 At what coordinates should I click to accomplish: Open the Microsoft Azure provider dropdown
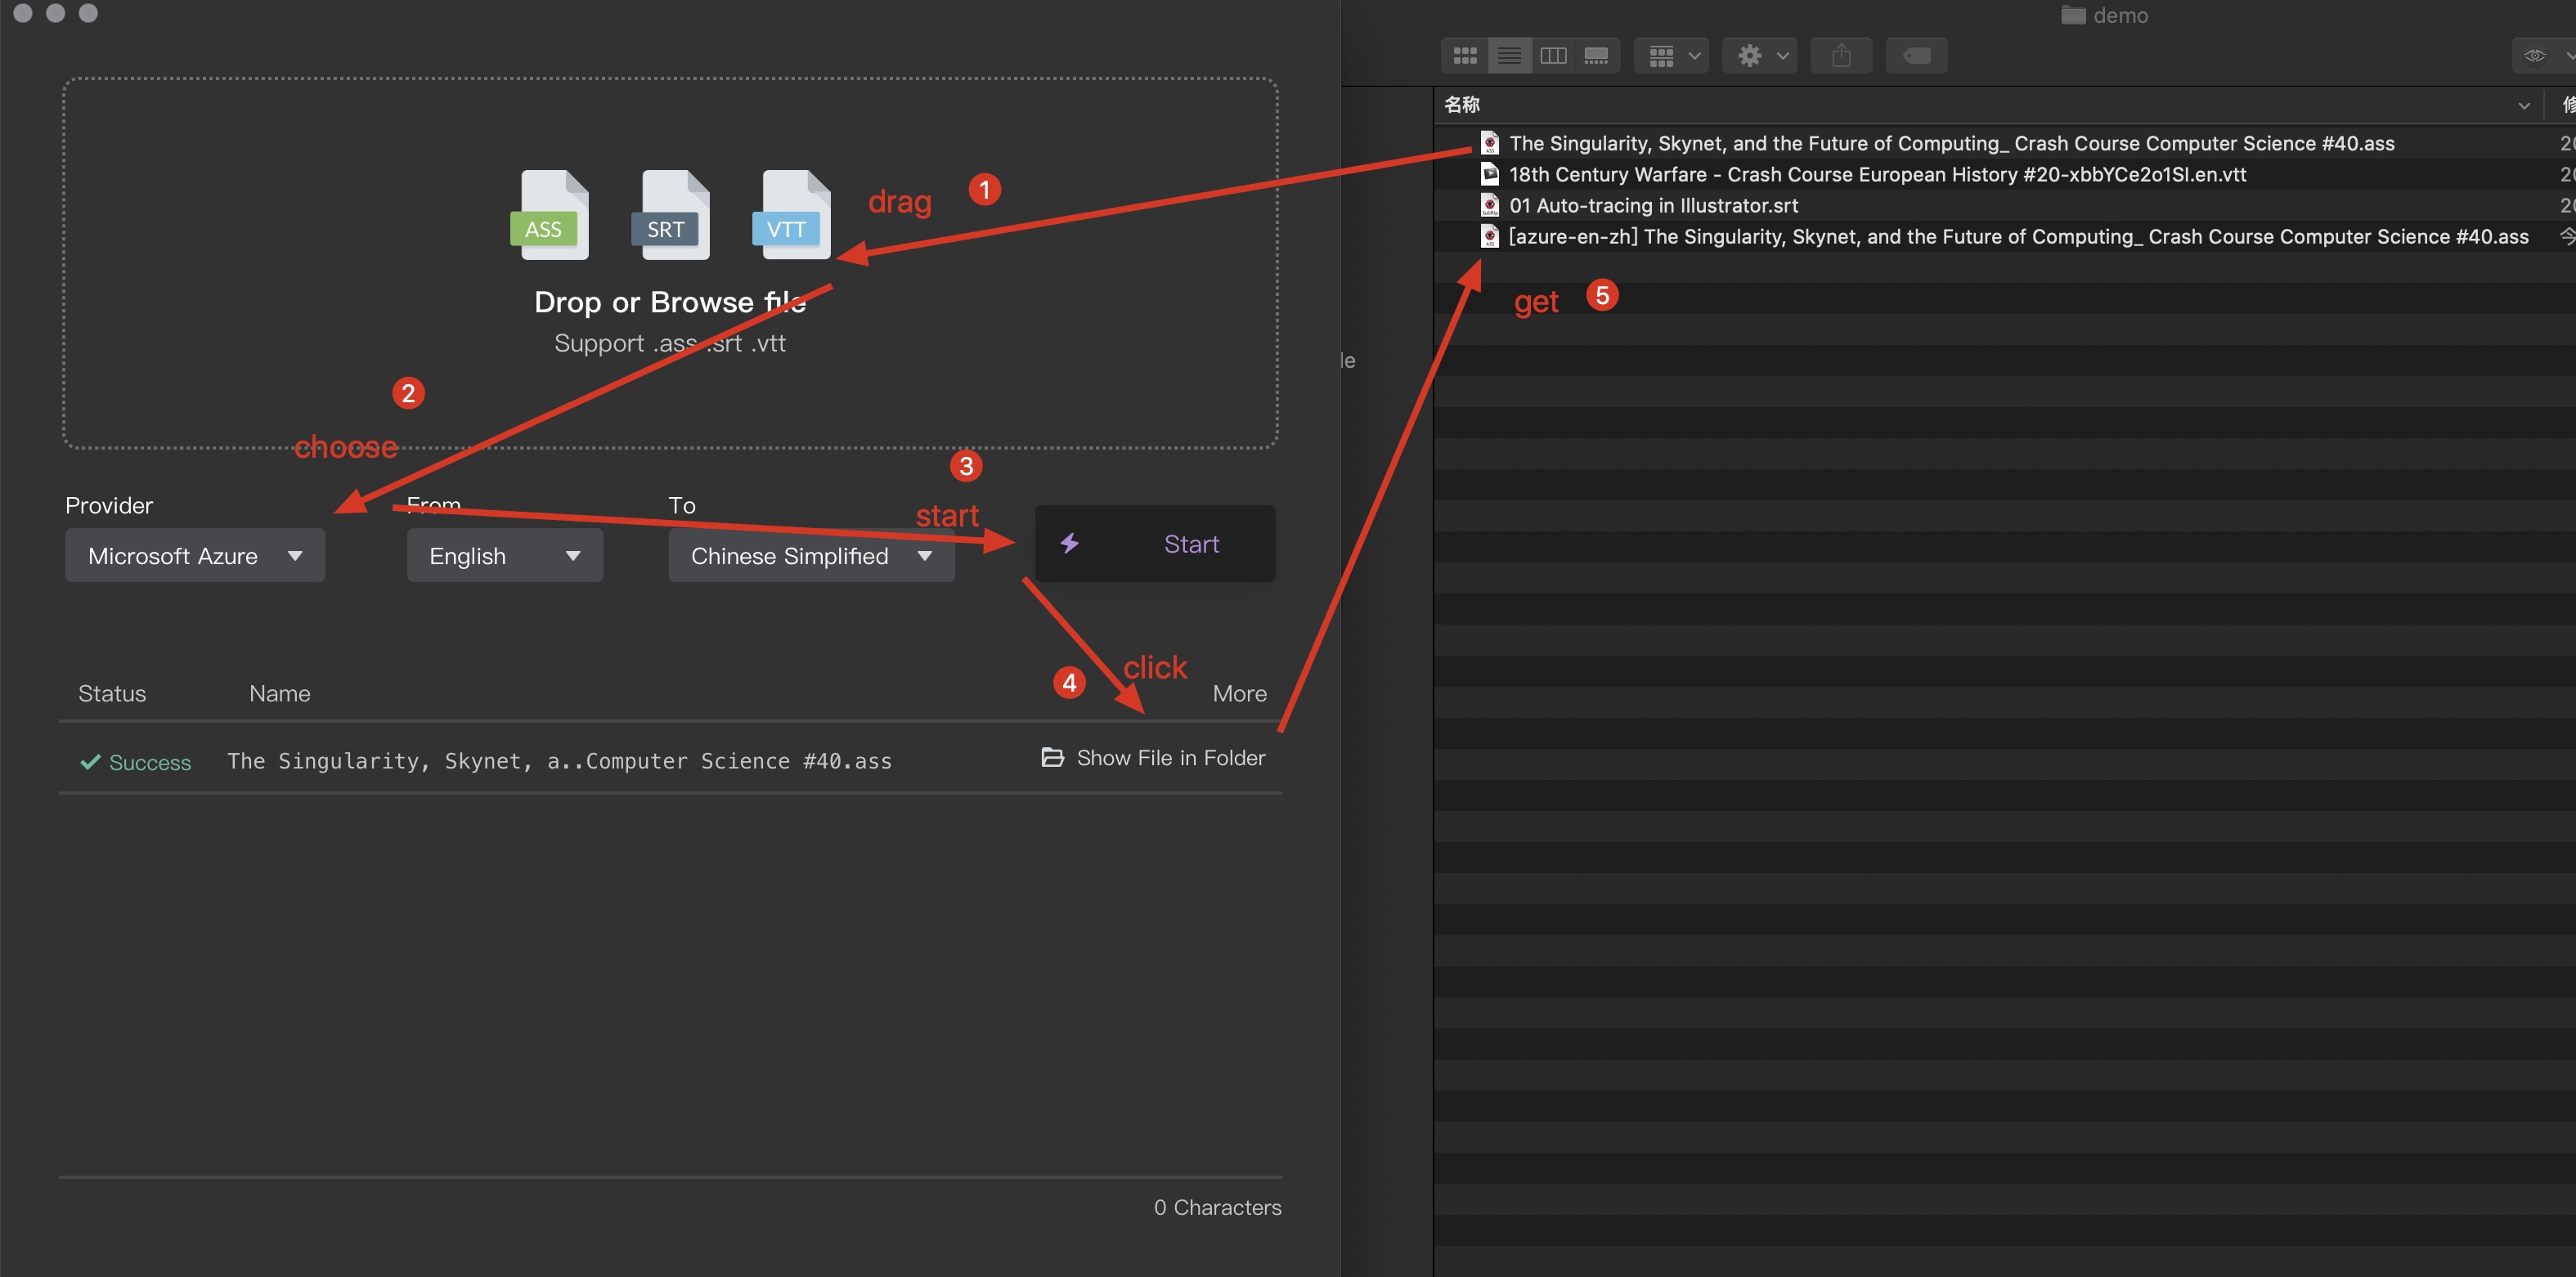(195, 556)
